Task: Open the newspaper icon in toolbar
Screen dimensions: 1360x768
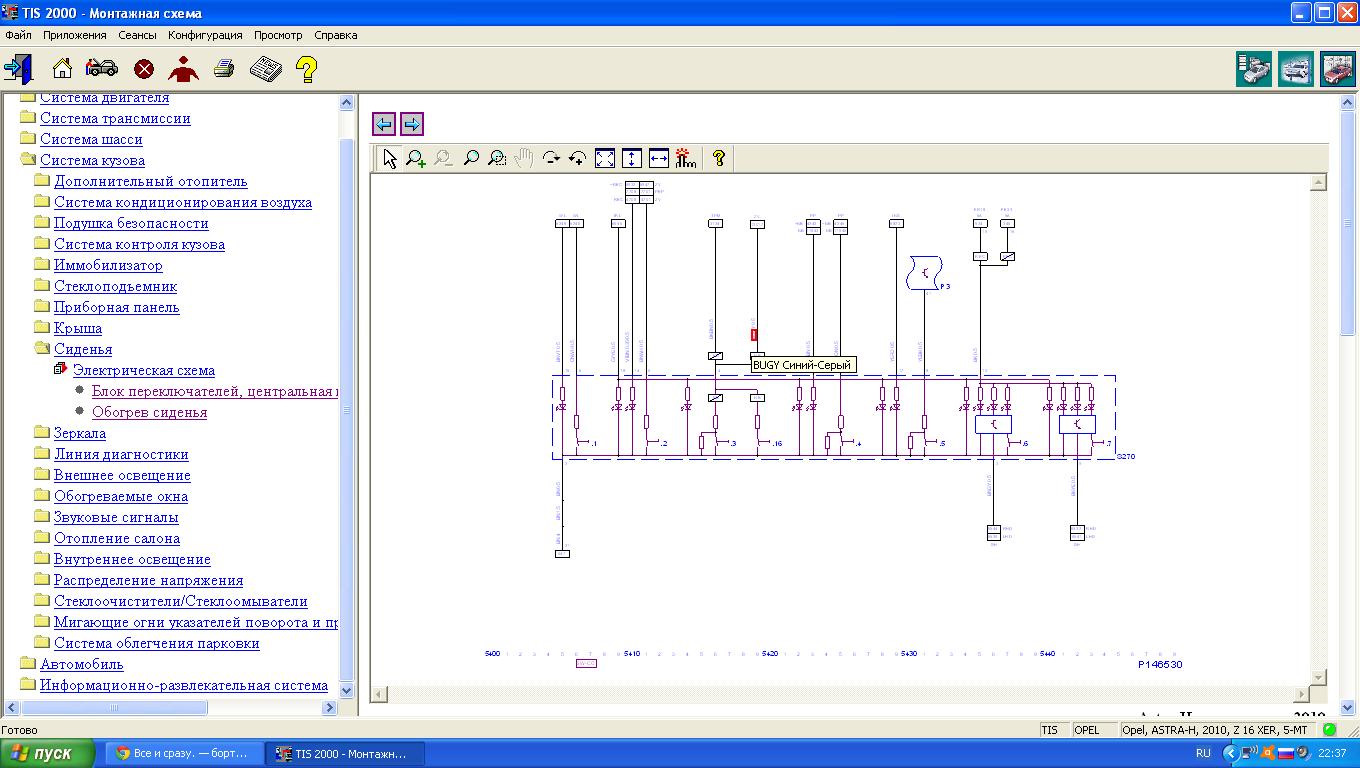Action: pos(265,69)
